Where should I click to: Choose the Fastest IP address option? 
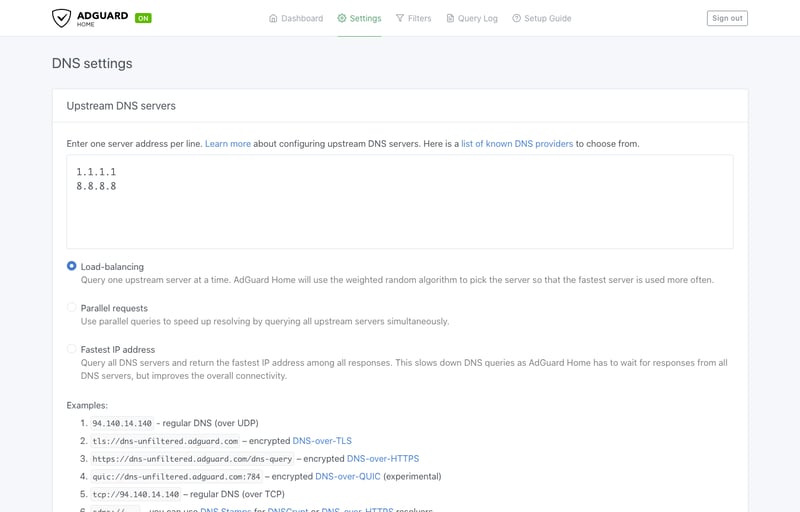point(71,349)
